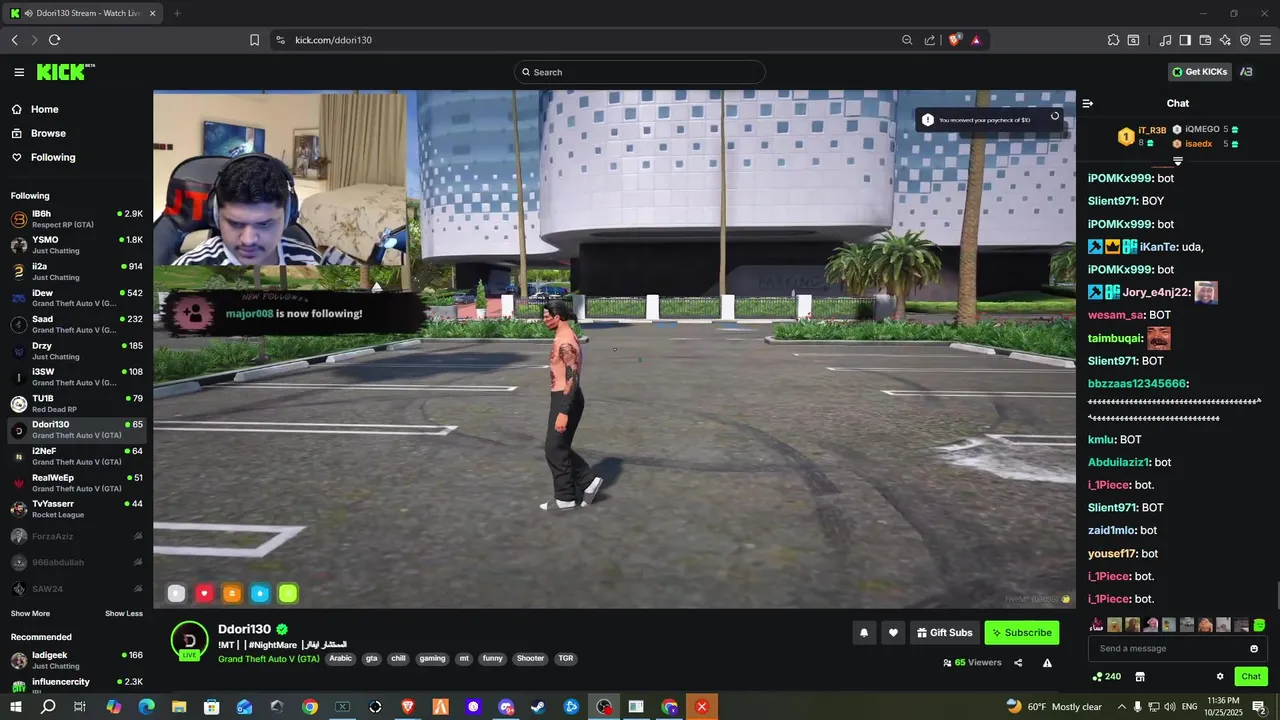Open the browser main menu

pyautogui.click(x=1266, y=40)
